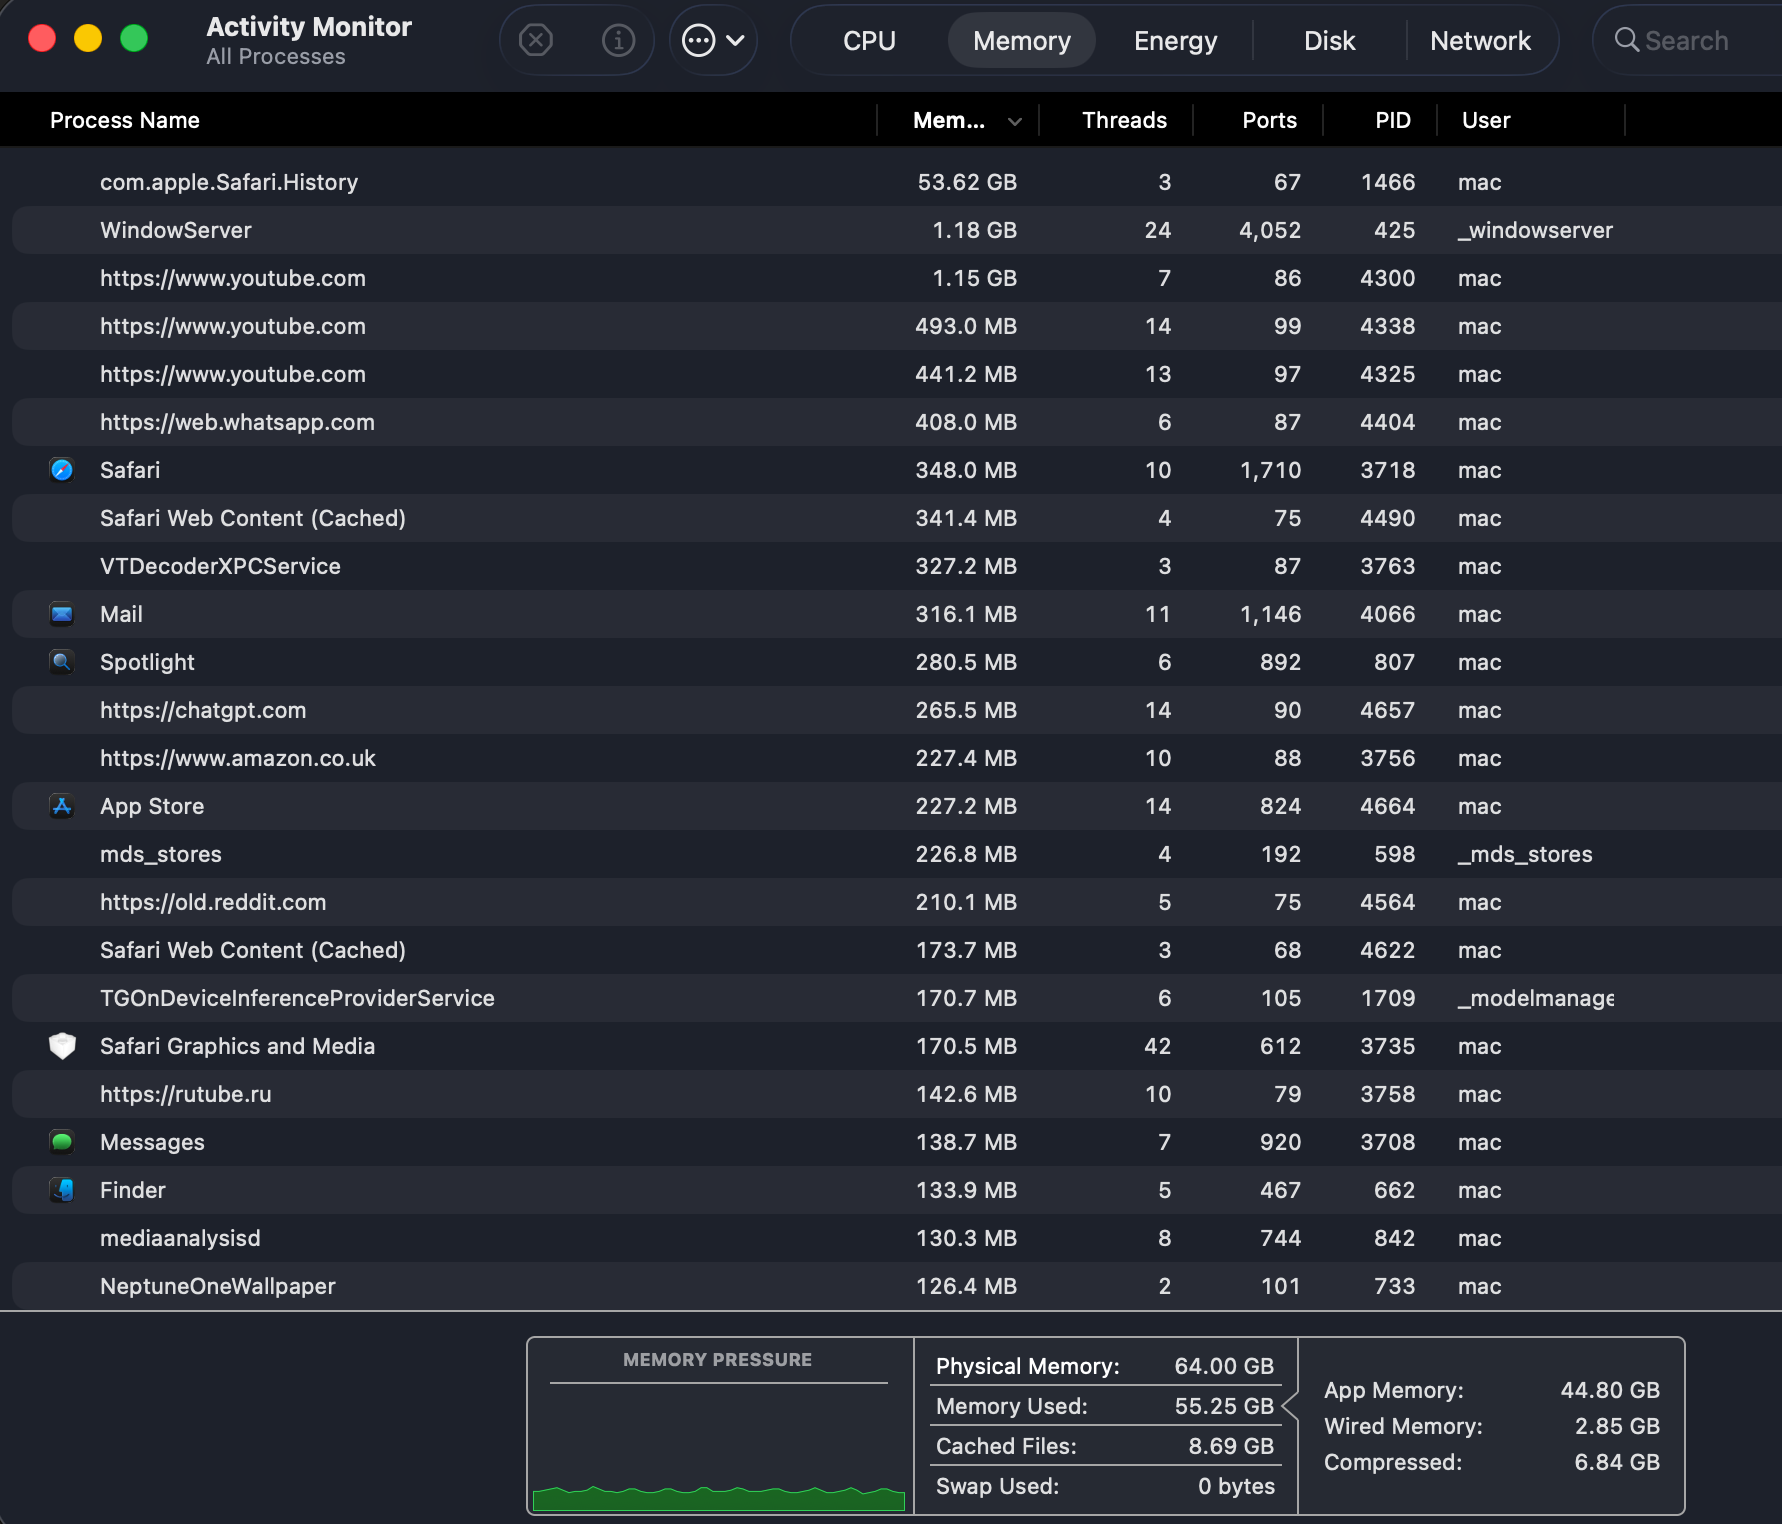Click the green zoom window button
This screenshot has height=1524, width=1782.
[x=134, y=38]
